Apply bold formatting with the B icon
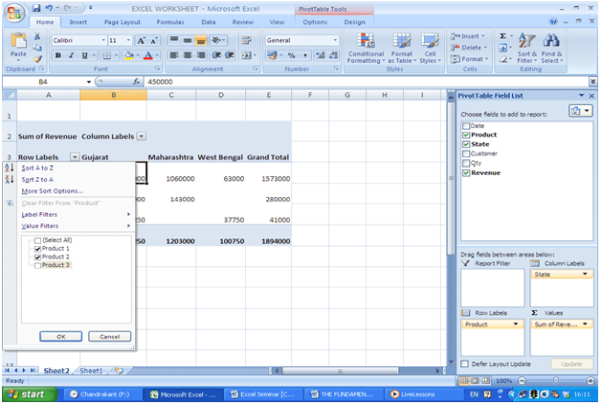This screenshot has width=600, height=404. [56, 55]
